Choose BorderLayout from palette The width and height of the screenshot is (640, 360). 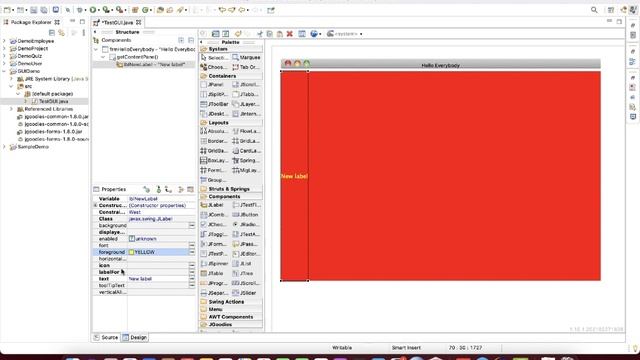tap(215, 141)
